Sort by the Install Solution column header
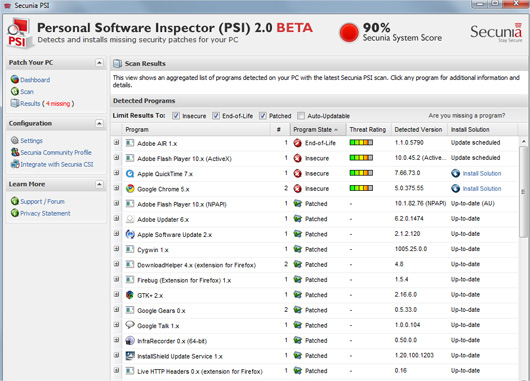The image size is (530, 381). (x=483, y=129)
